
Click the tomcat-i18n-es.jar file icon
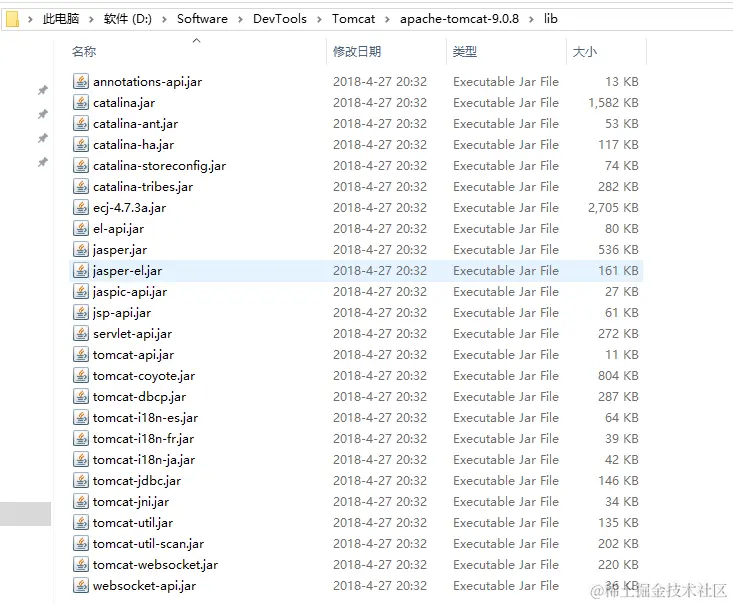[x=81, y=418]
